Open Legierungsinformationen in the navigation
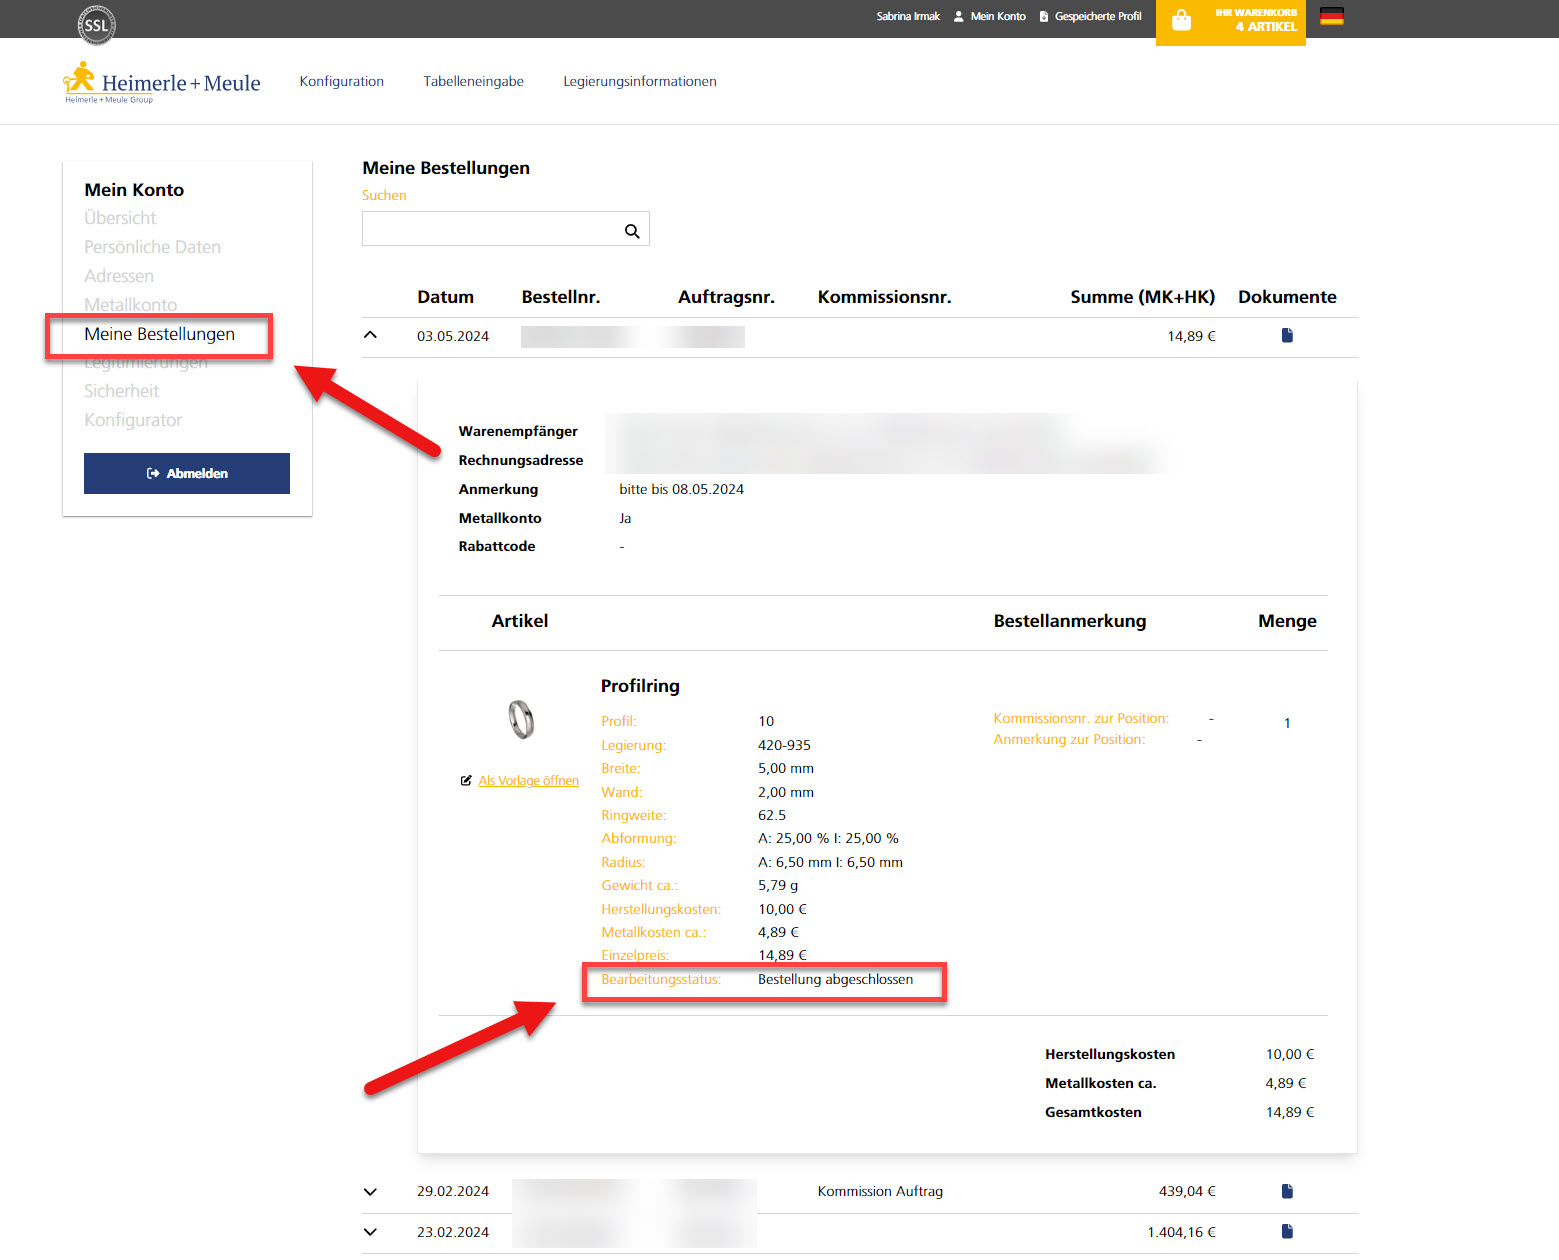 tap(639, 81)
